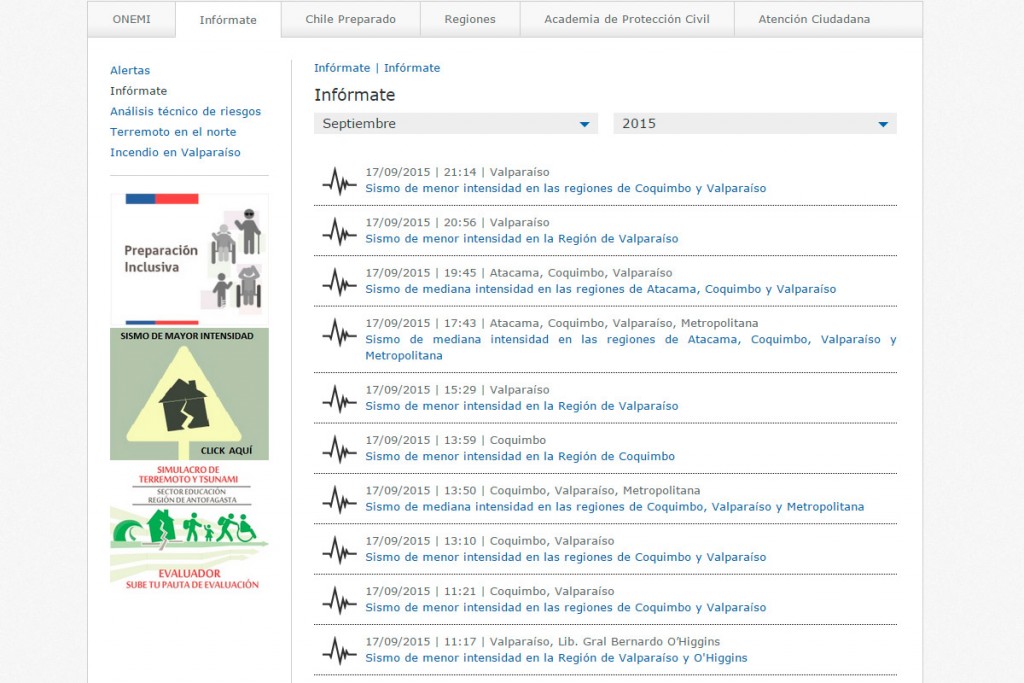Click seismograph icon beside the 19:45 entry
1024x683 pixels.
click(x=340, y=281)
